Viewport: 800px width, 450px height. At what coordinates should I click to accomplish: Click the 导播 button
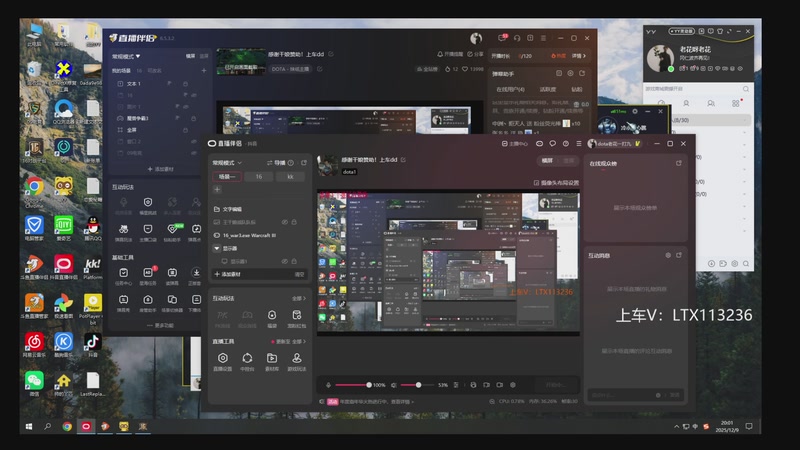pos(276,163)
